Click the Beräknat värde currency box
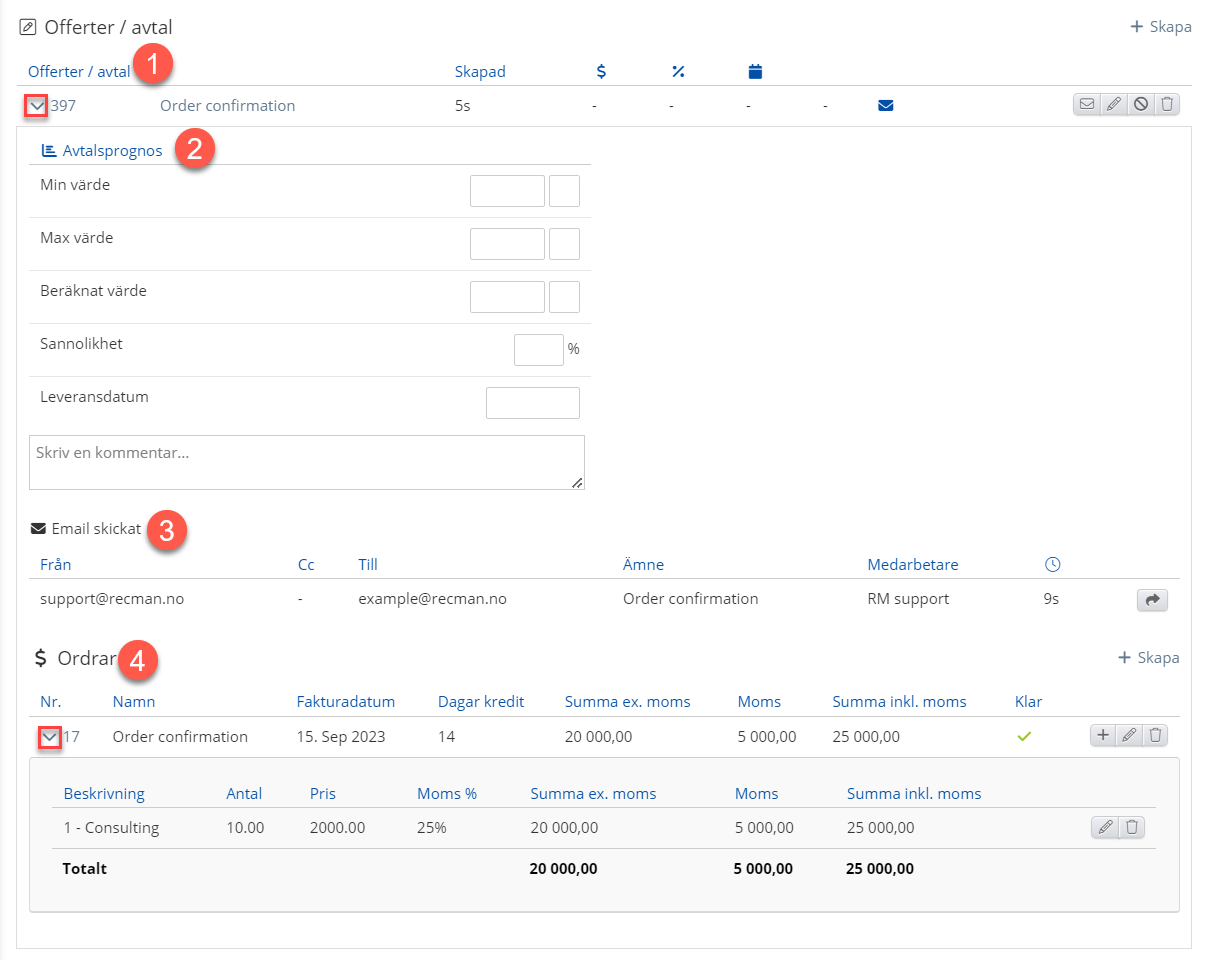 564,297
